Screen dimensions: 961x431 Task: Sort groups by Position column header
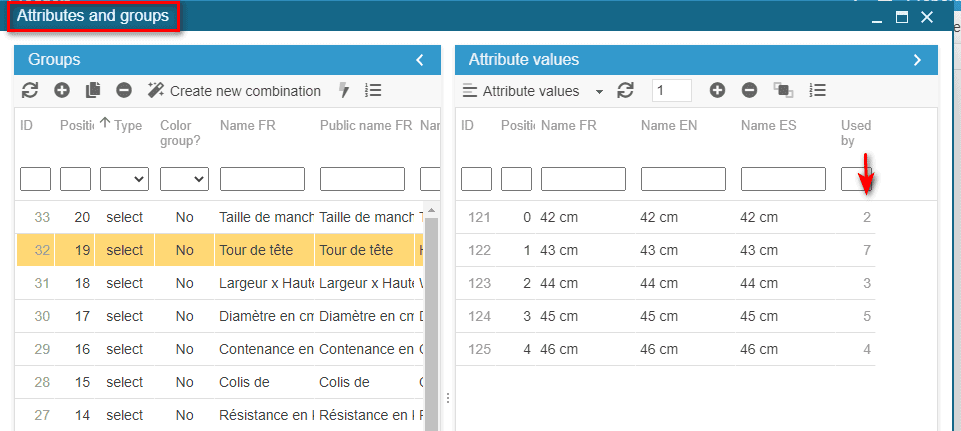76,126
